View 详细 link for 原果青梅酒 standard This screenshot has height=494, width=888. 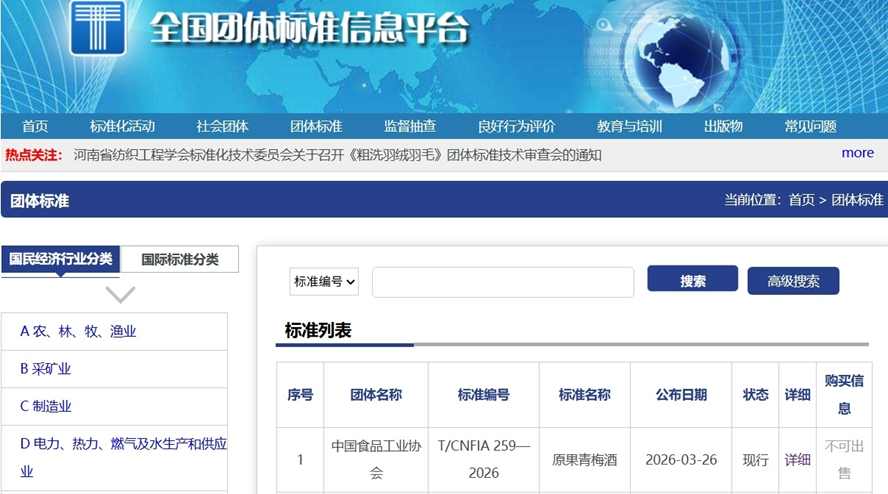797,460
